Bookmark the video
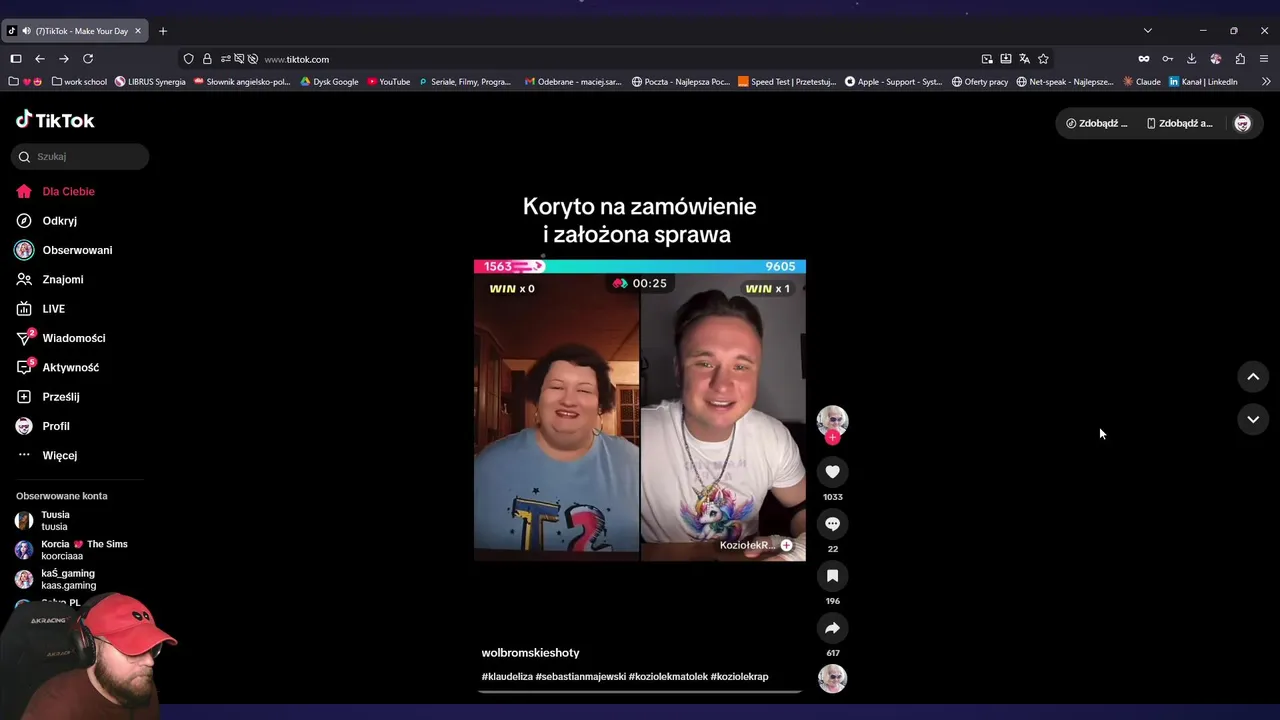 pos(832,575)
